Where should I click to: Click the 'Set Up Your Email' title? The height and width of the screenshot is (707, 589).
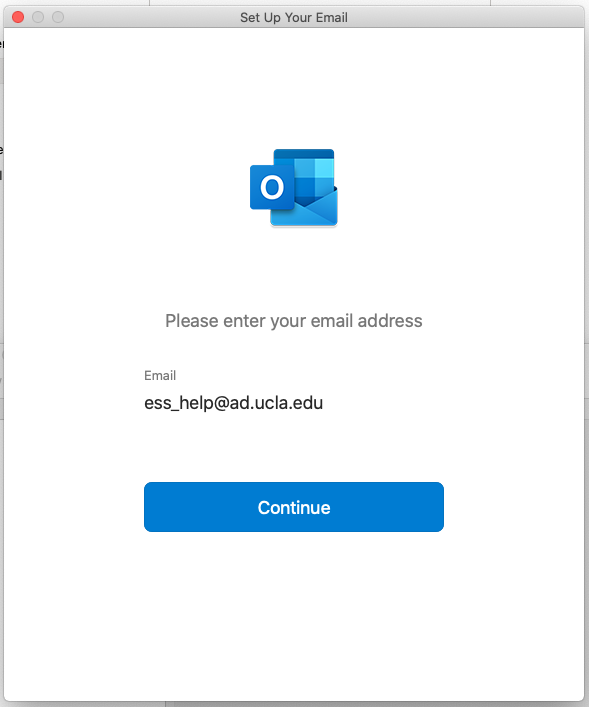294,18
